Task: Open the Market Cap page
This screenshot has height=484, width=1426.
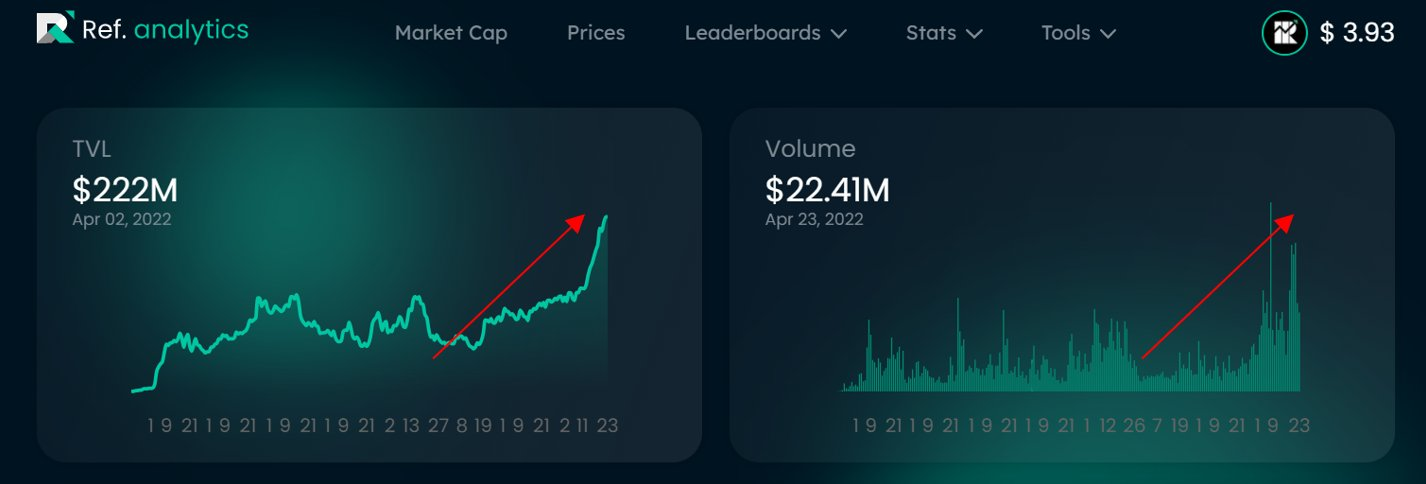Action: click(x=451, y=33)
